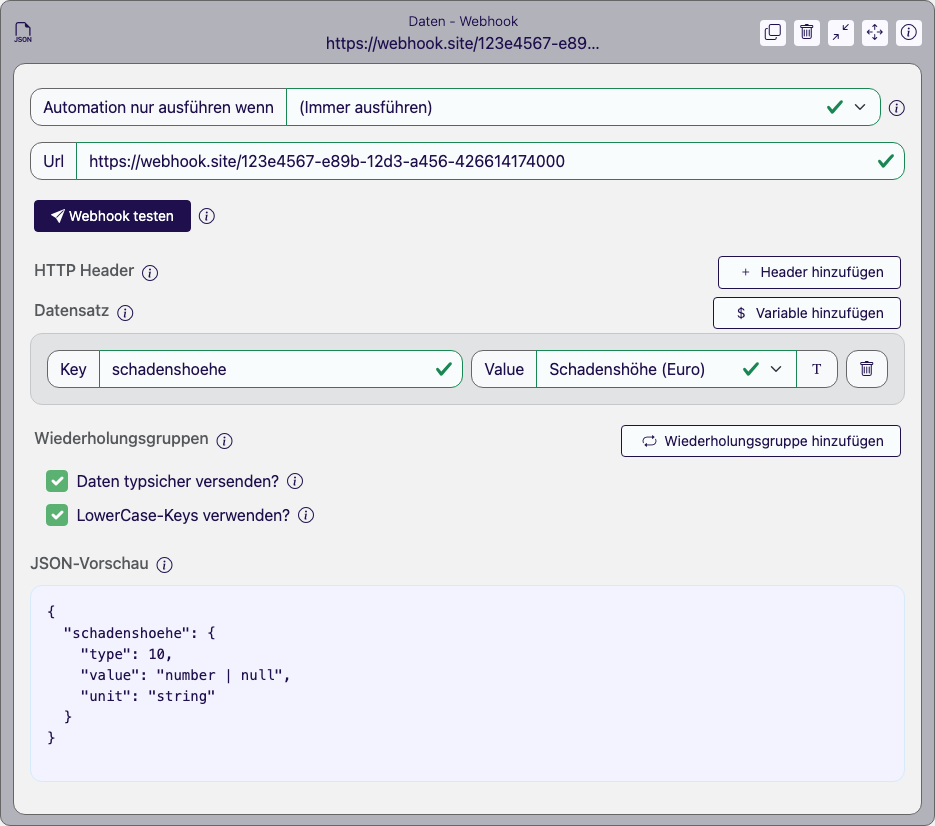Click the HTTP Header label
This screenshot has width=935, height=826.
click(84, 271)
